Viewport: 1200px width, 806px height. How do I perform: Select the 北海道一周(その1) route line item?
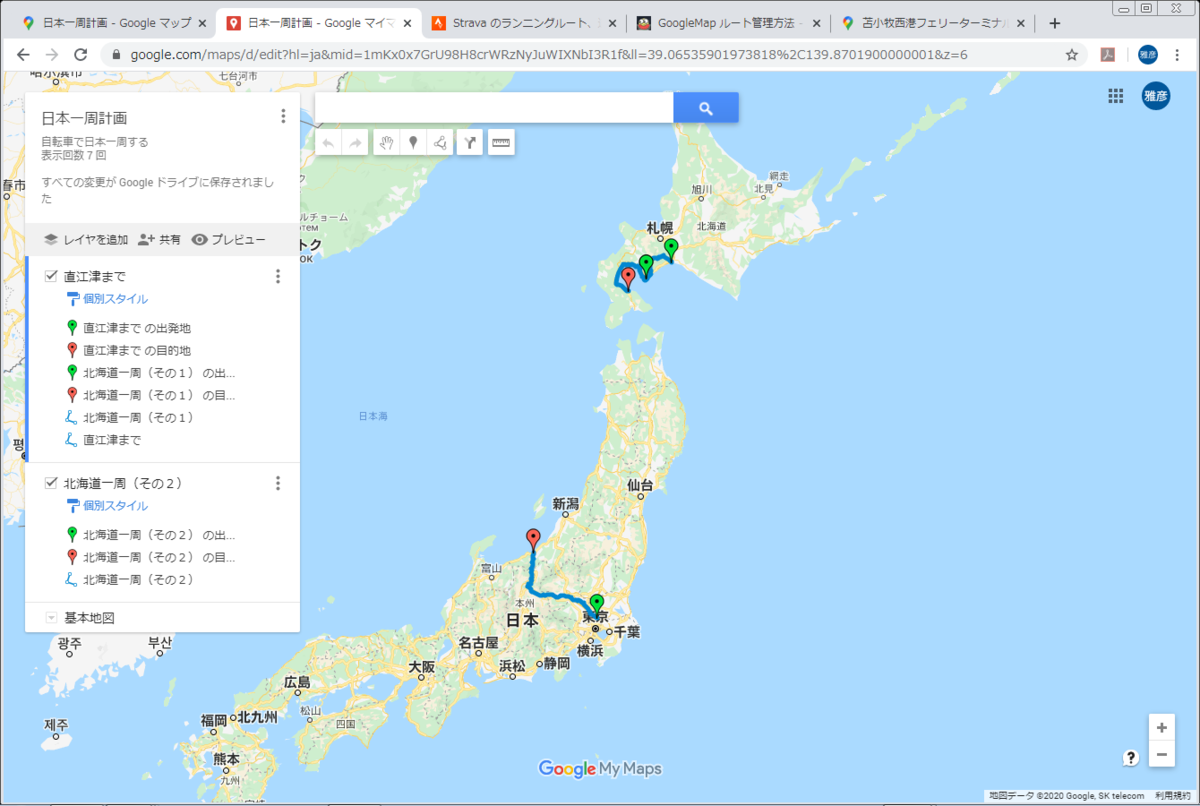pos(138,417)
